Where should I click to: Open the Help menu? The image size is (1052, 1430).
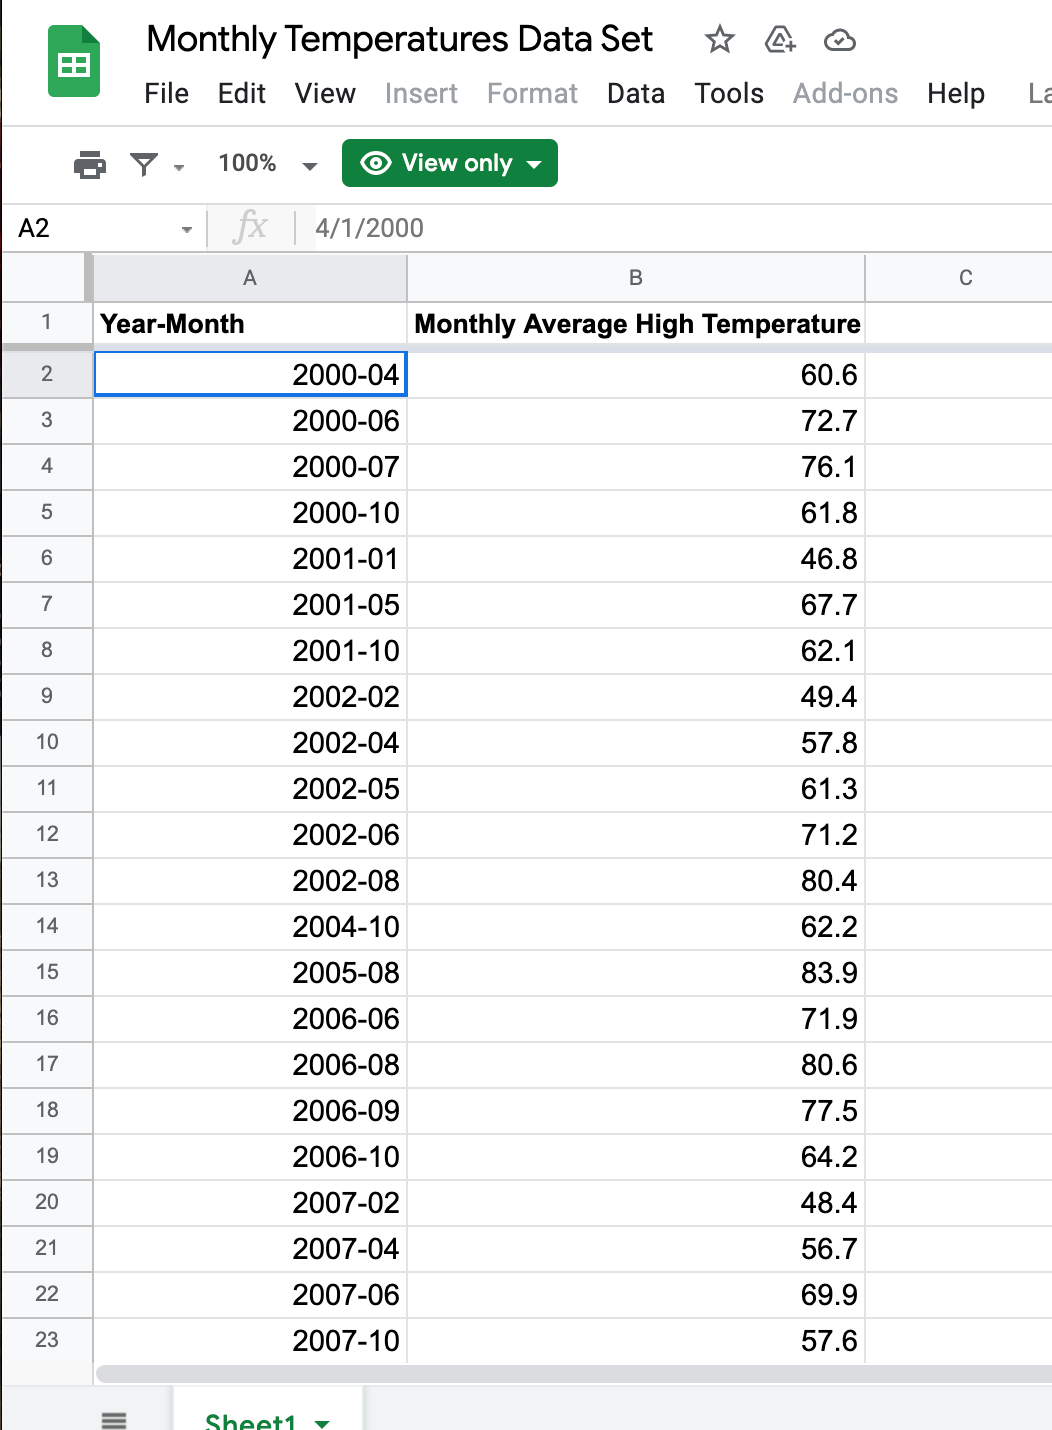(x=956, y=93)
